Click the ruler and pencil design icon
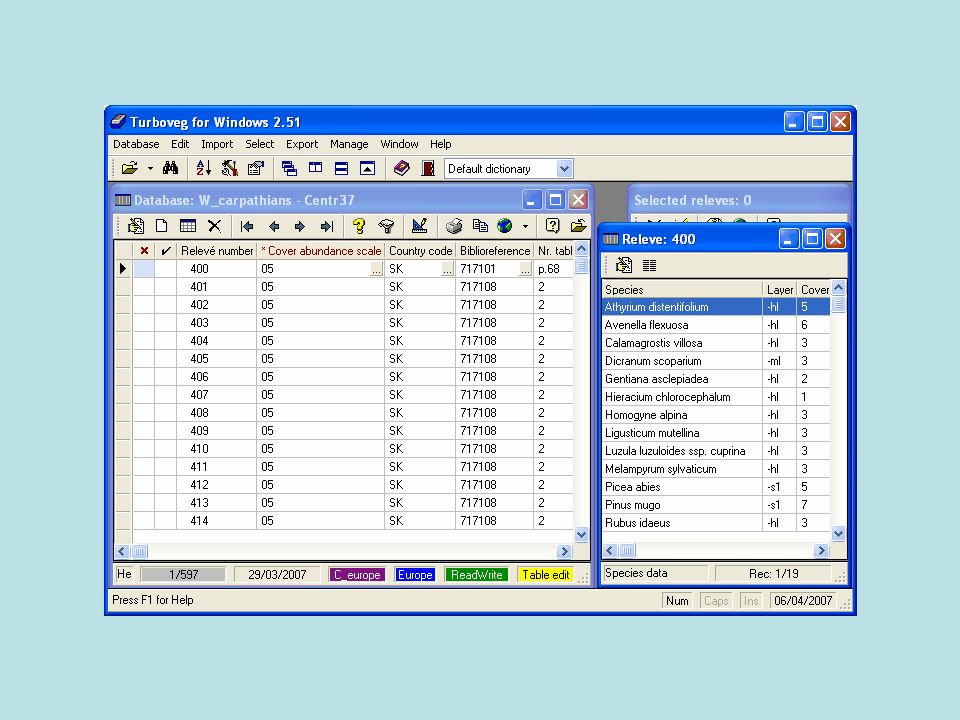 tap(419, 227)
